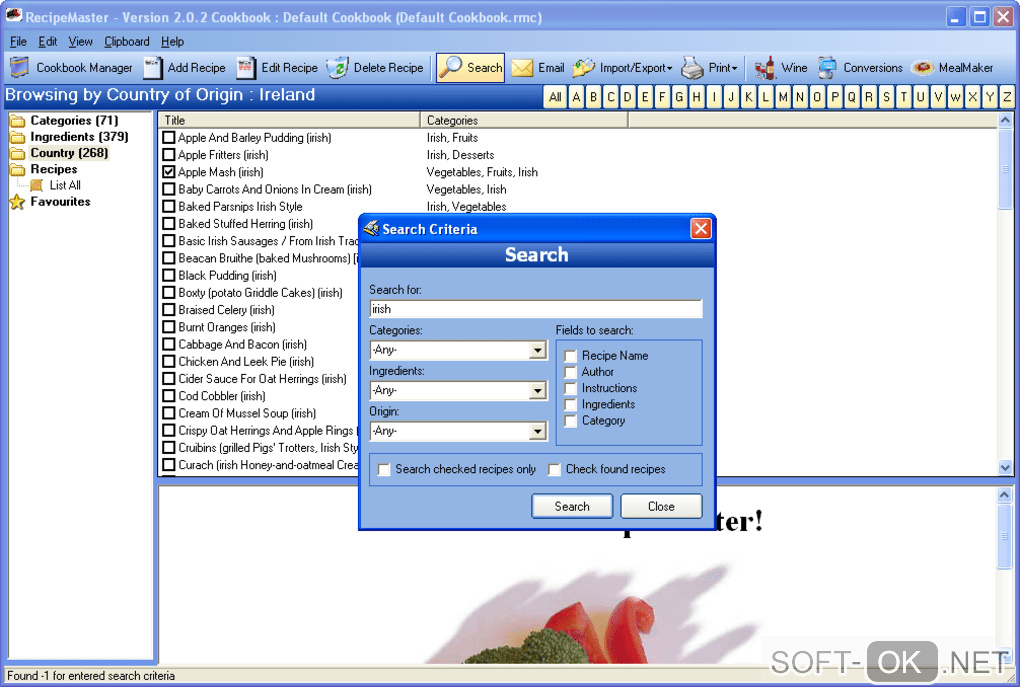Select the Chicken And Leek Pie recipe
The width and height of the screenshot is (1020, 687).
tap(246, 362)
